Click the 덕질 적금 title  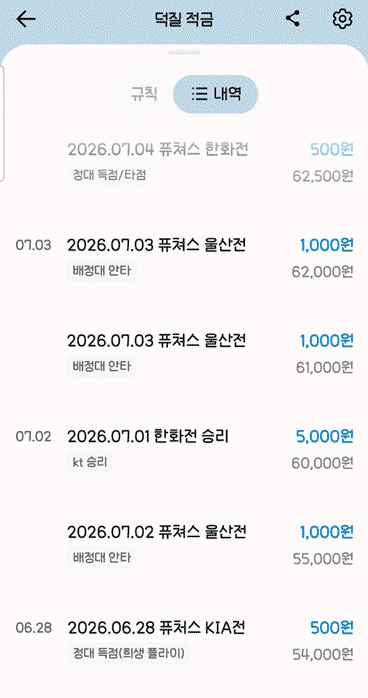tap(184, 19)
